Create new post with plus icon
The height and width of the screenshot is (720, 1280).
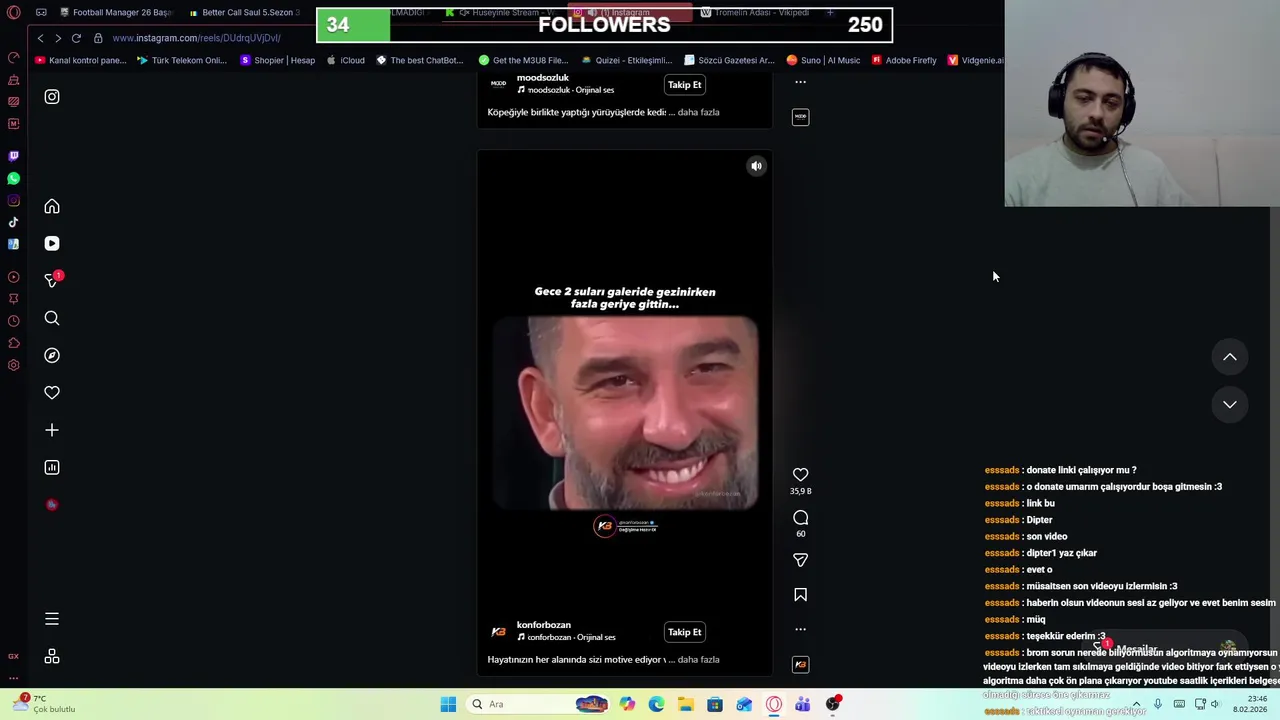(x=52, y=430)
